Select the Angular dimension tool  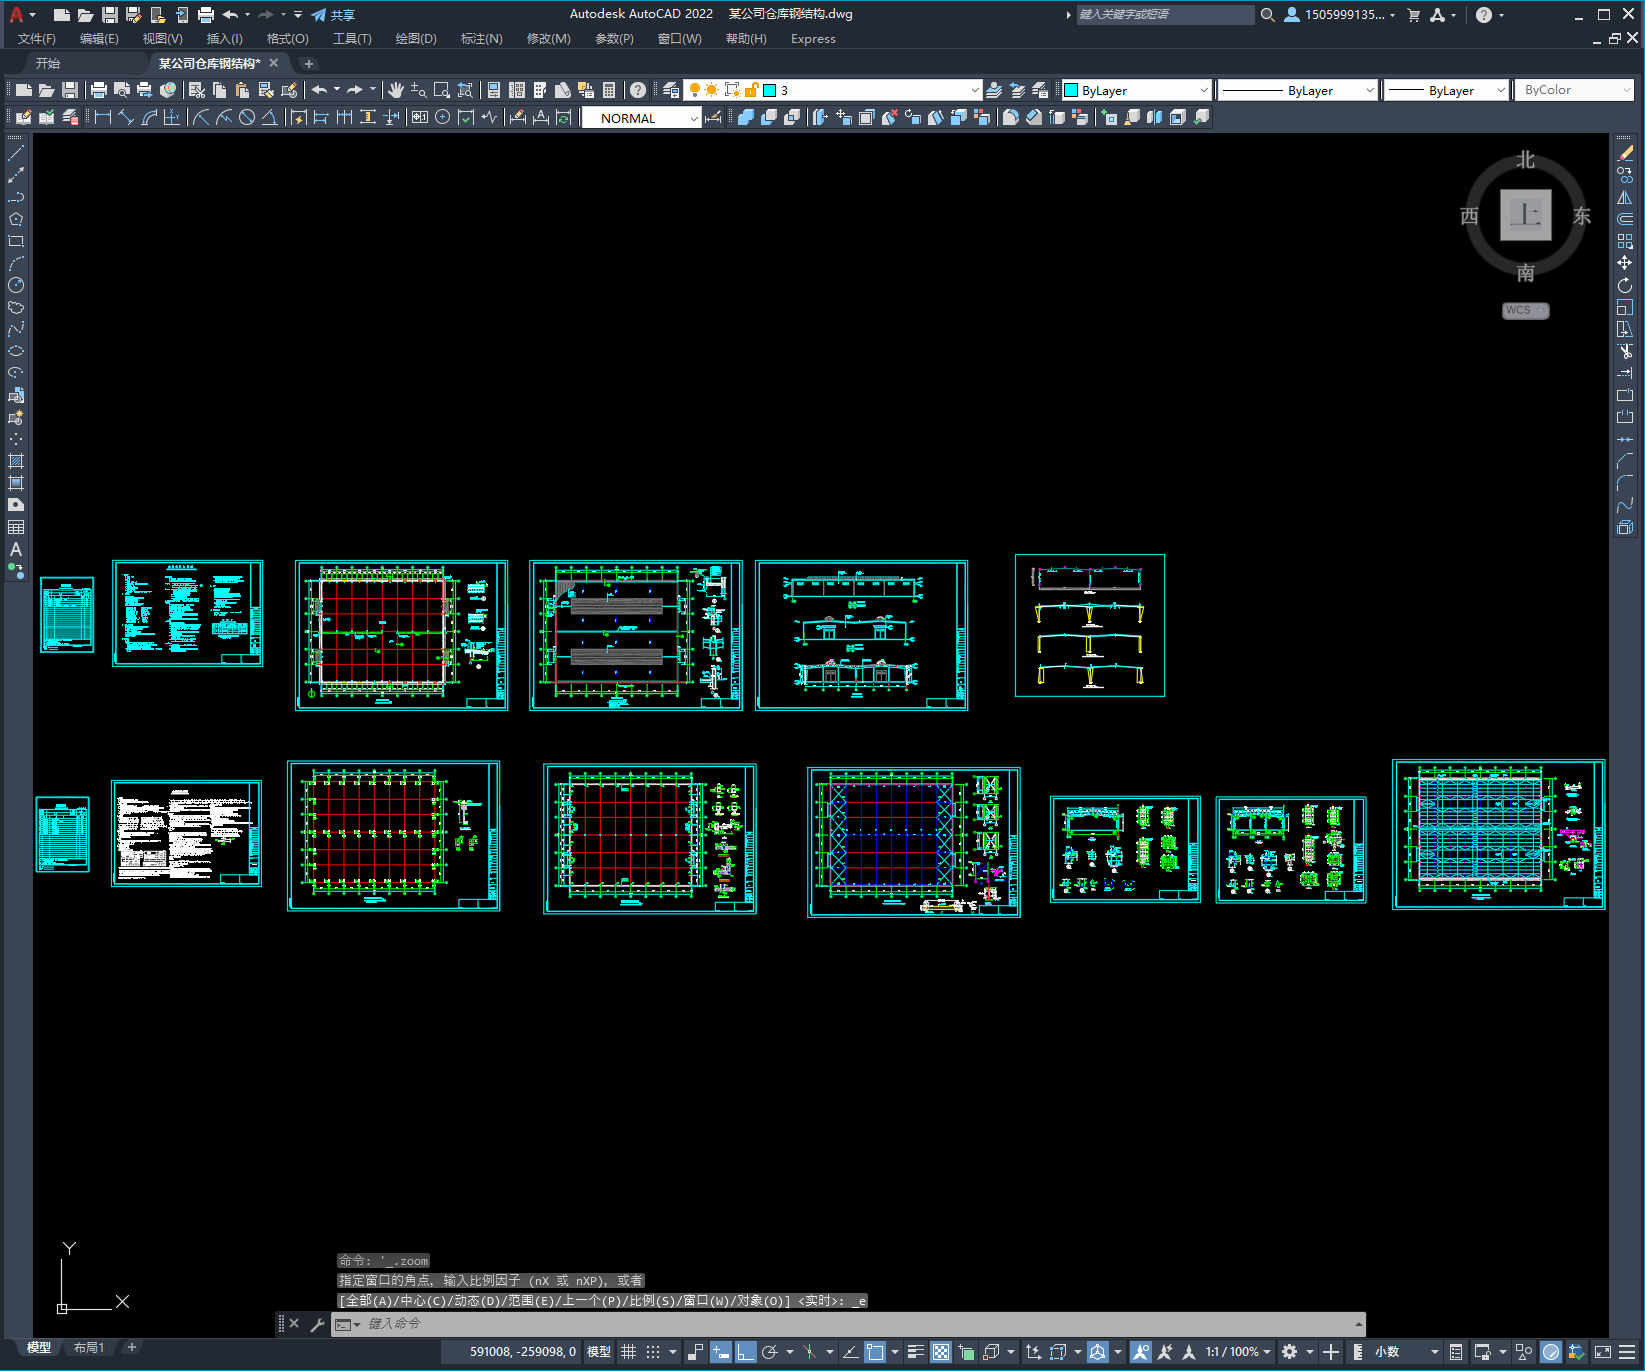coord(270,117)
